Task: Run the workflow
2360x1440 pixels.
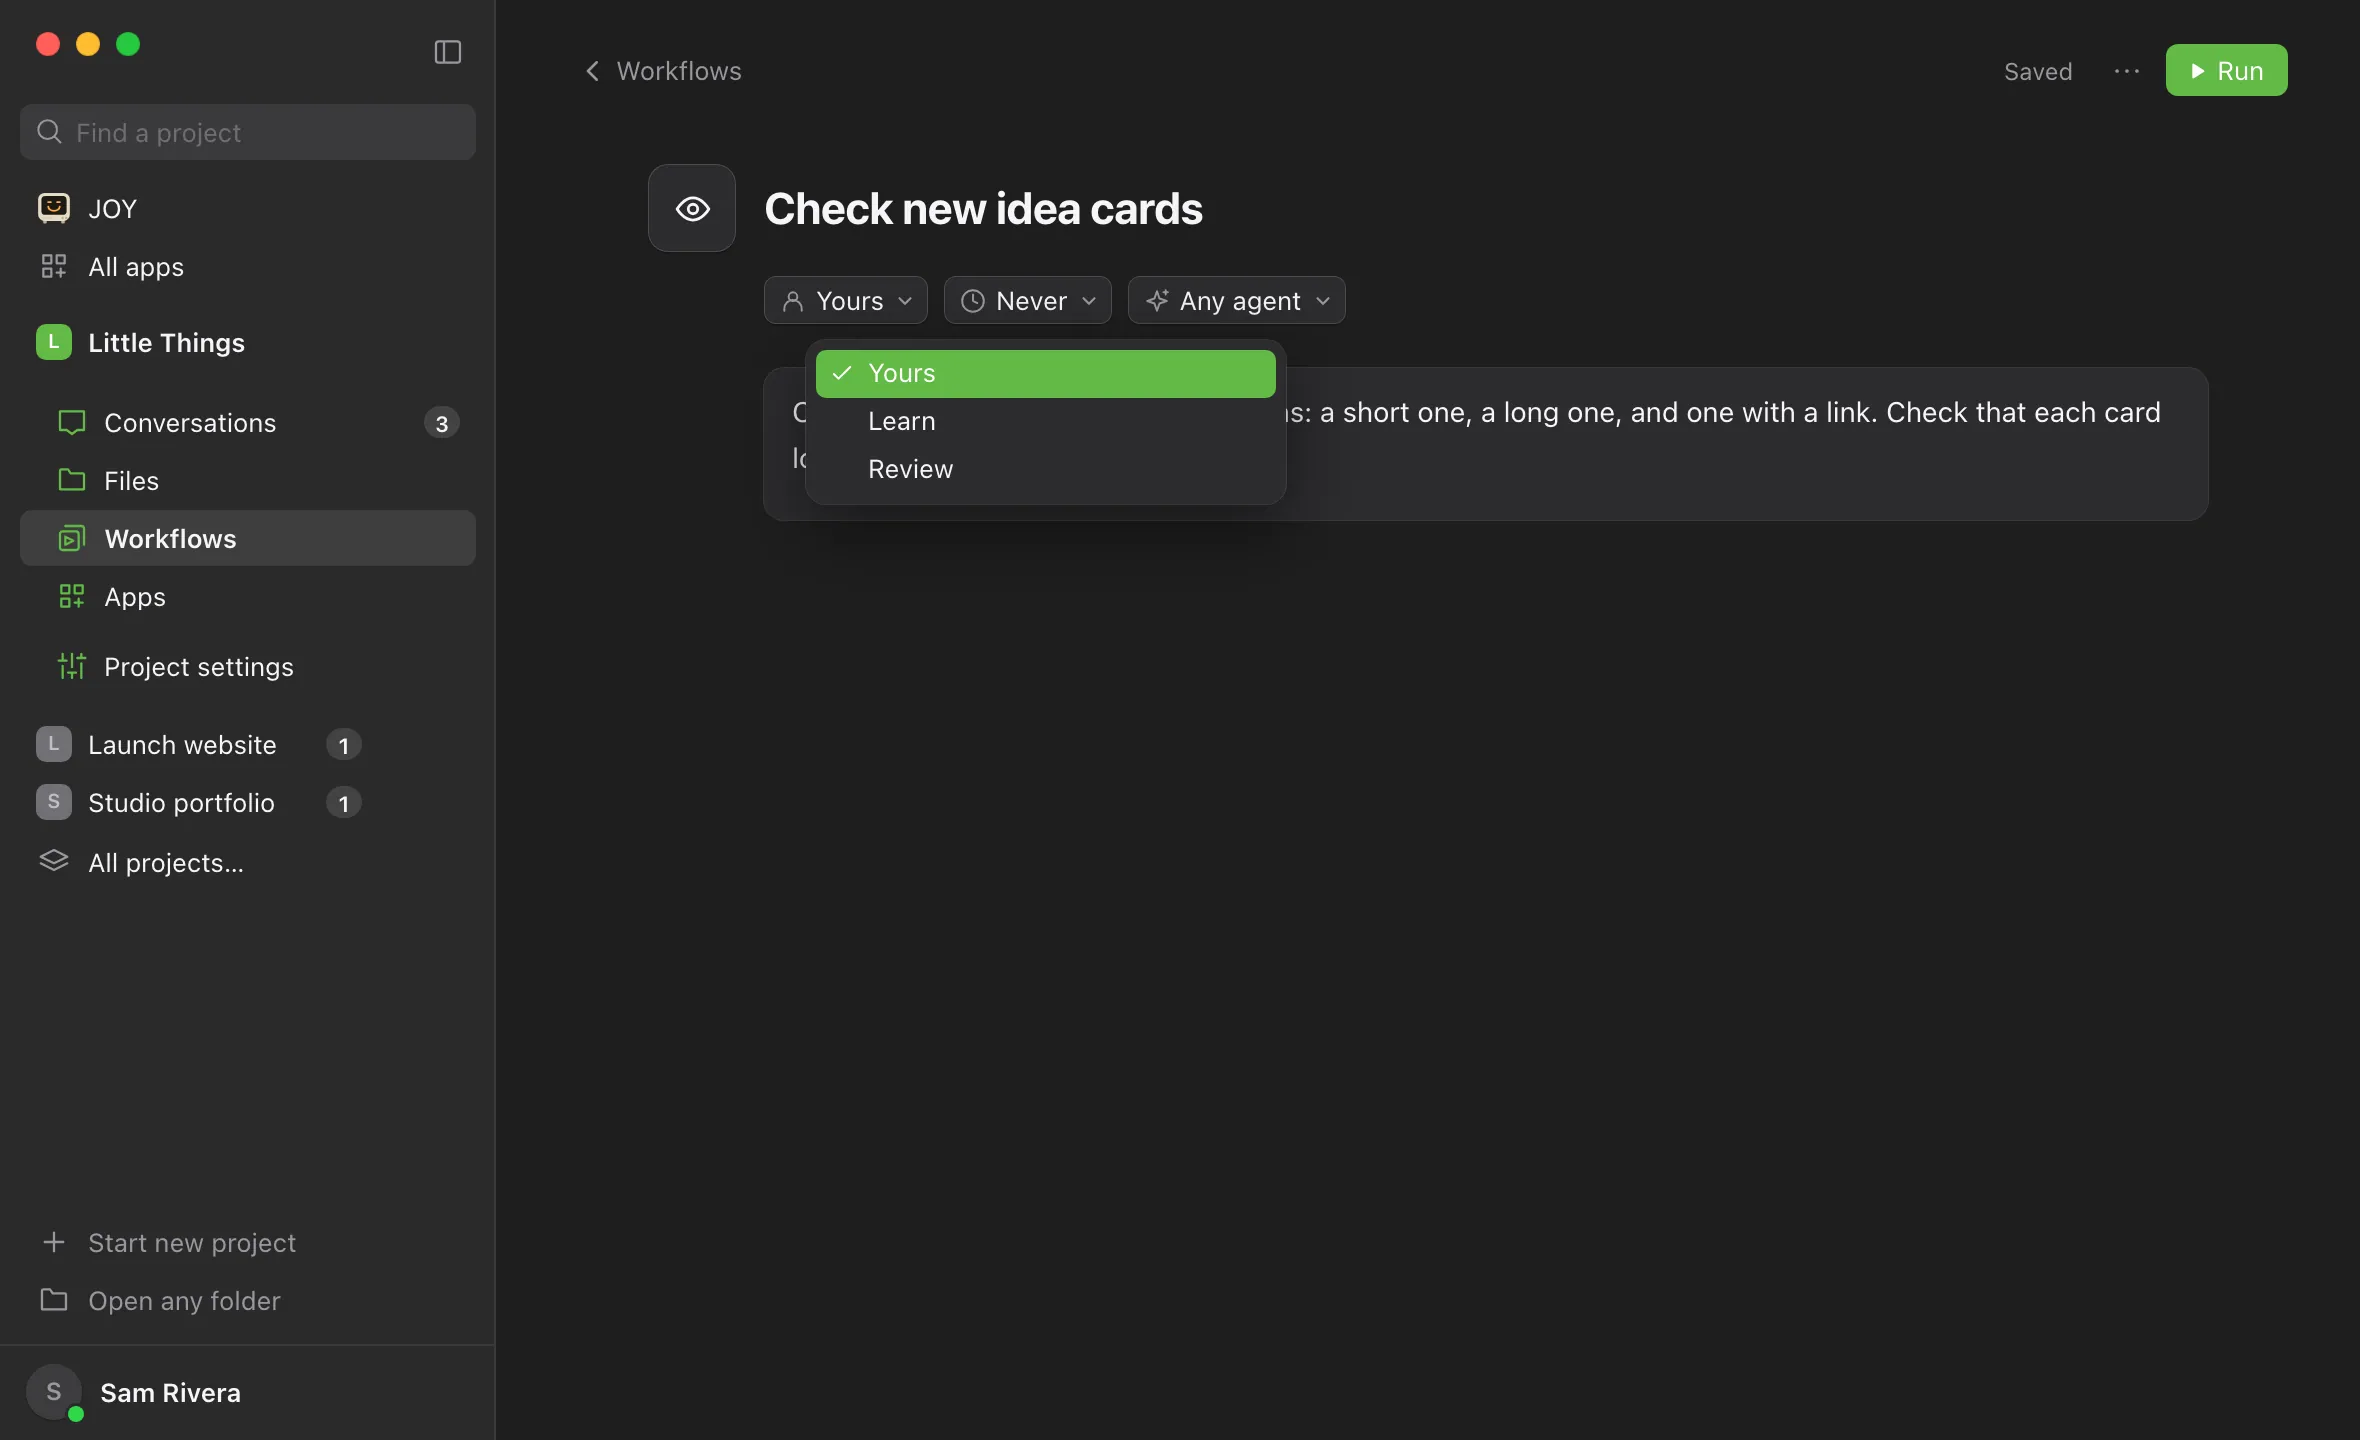Action: (x=2226, y=70)
